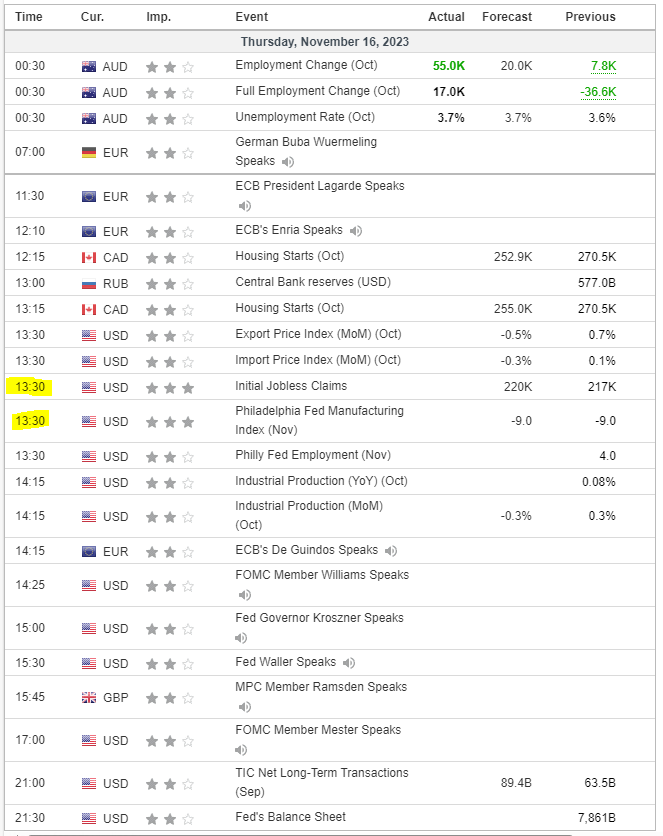Click the speaker icon next to ECB's Enria Speaks
The image size is (663, 836).
coord(356,231)
